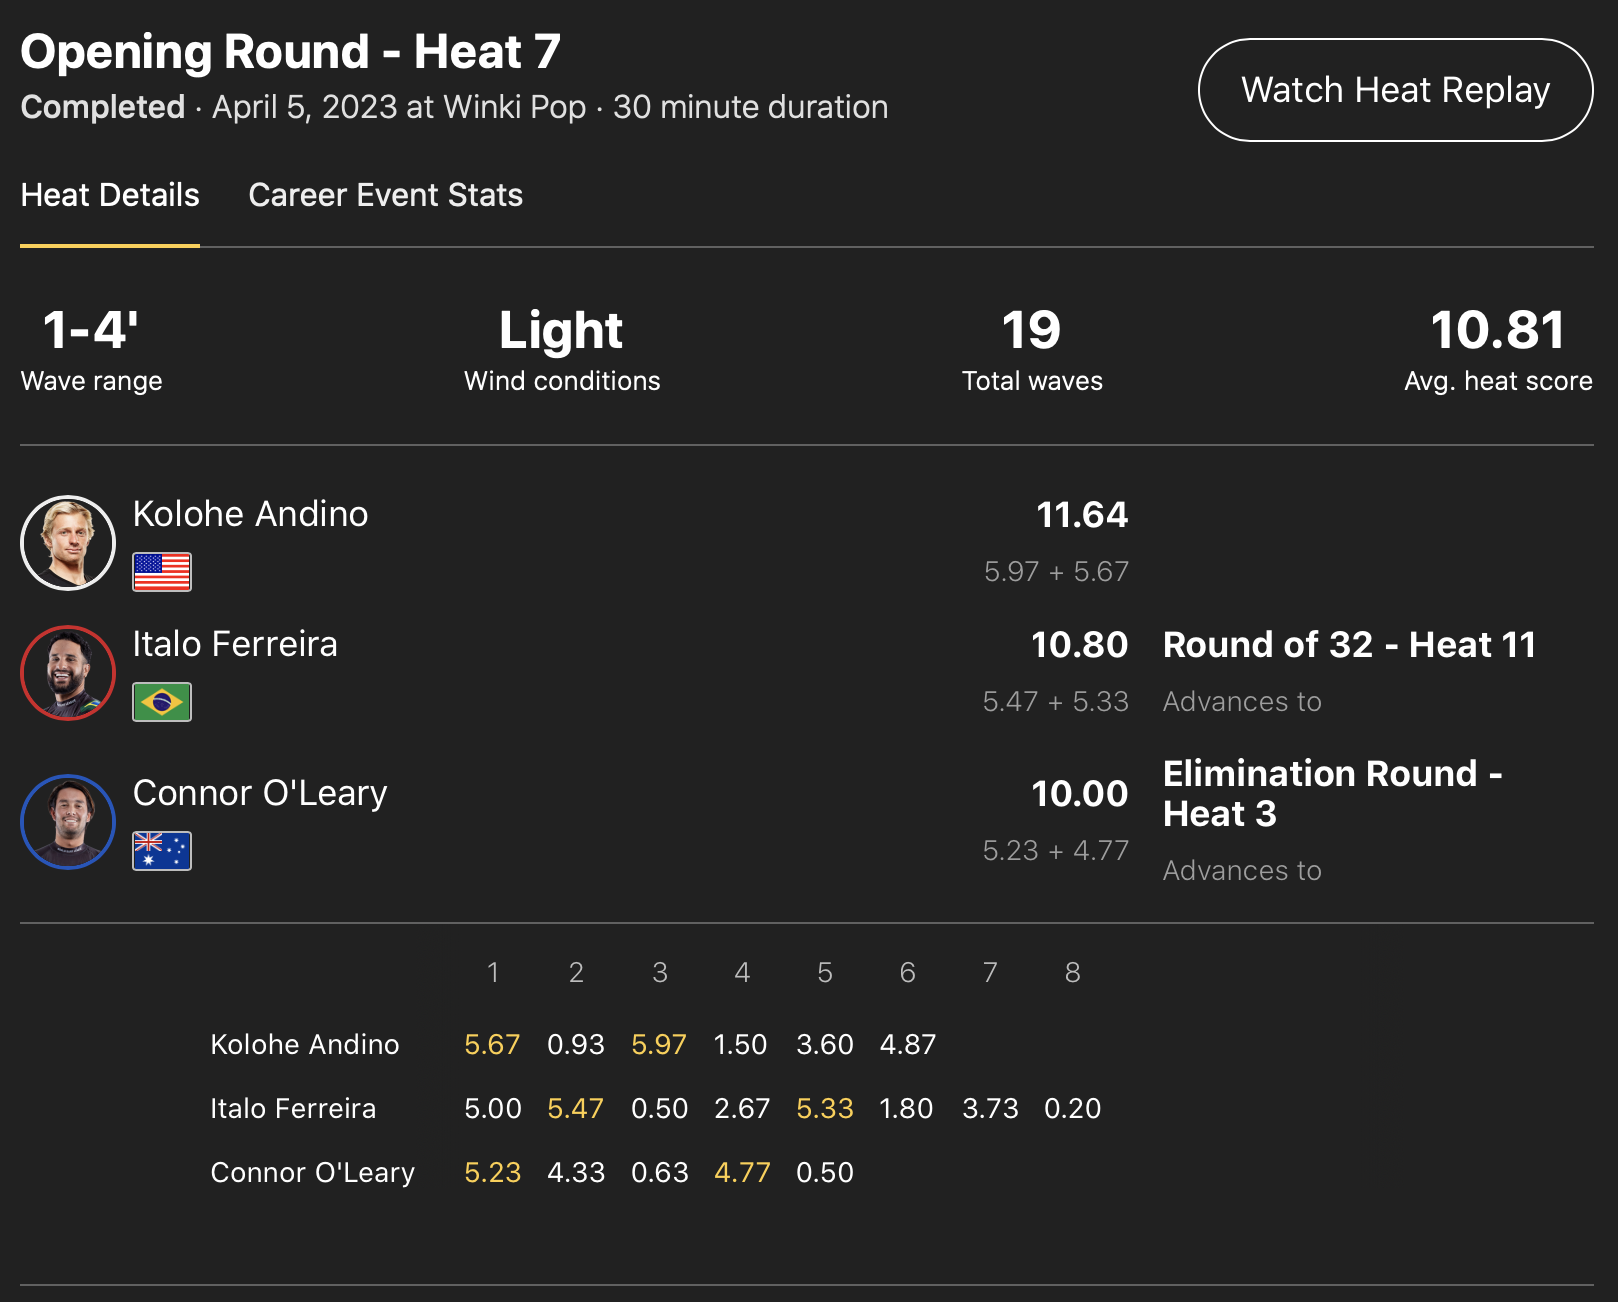Click Italo Ferreira's name in the results list
This screenshot has height=1302, width=1618.
click(235, 644)
